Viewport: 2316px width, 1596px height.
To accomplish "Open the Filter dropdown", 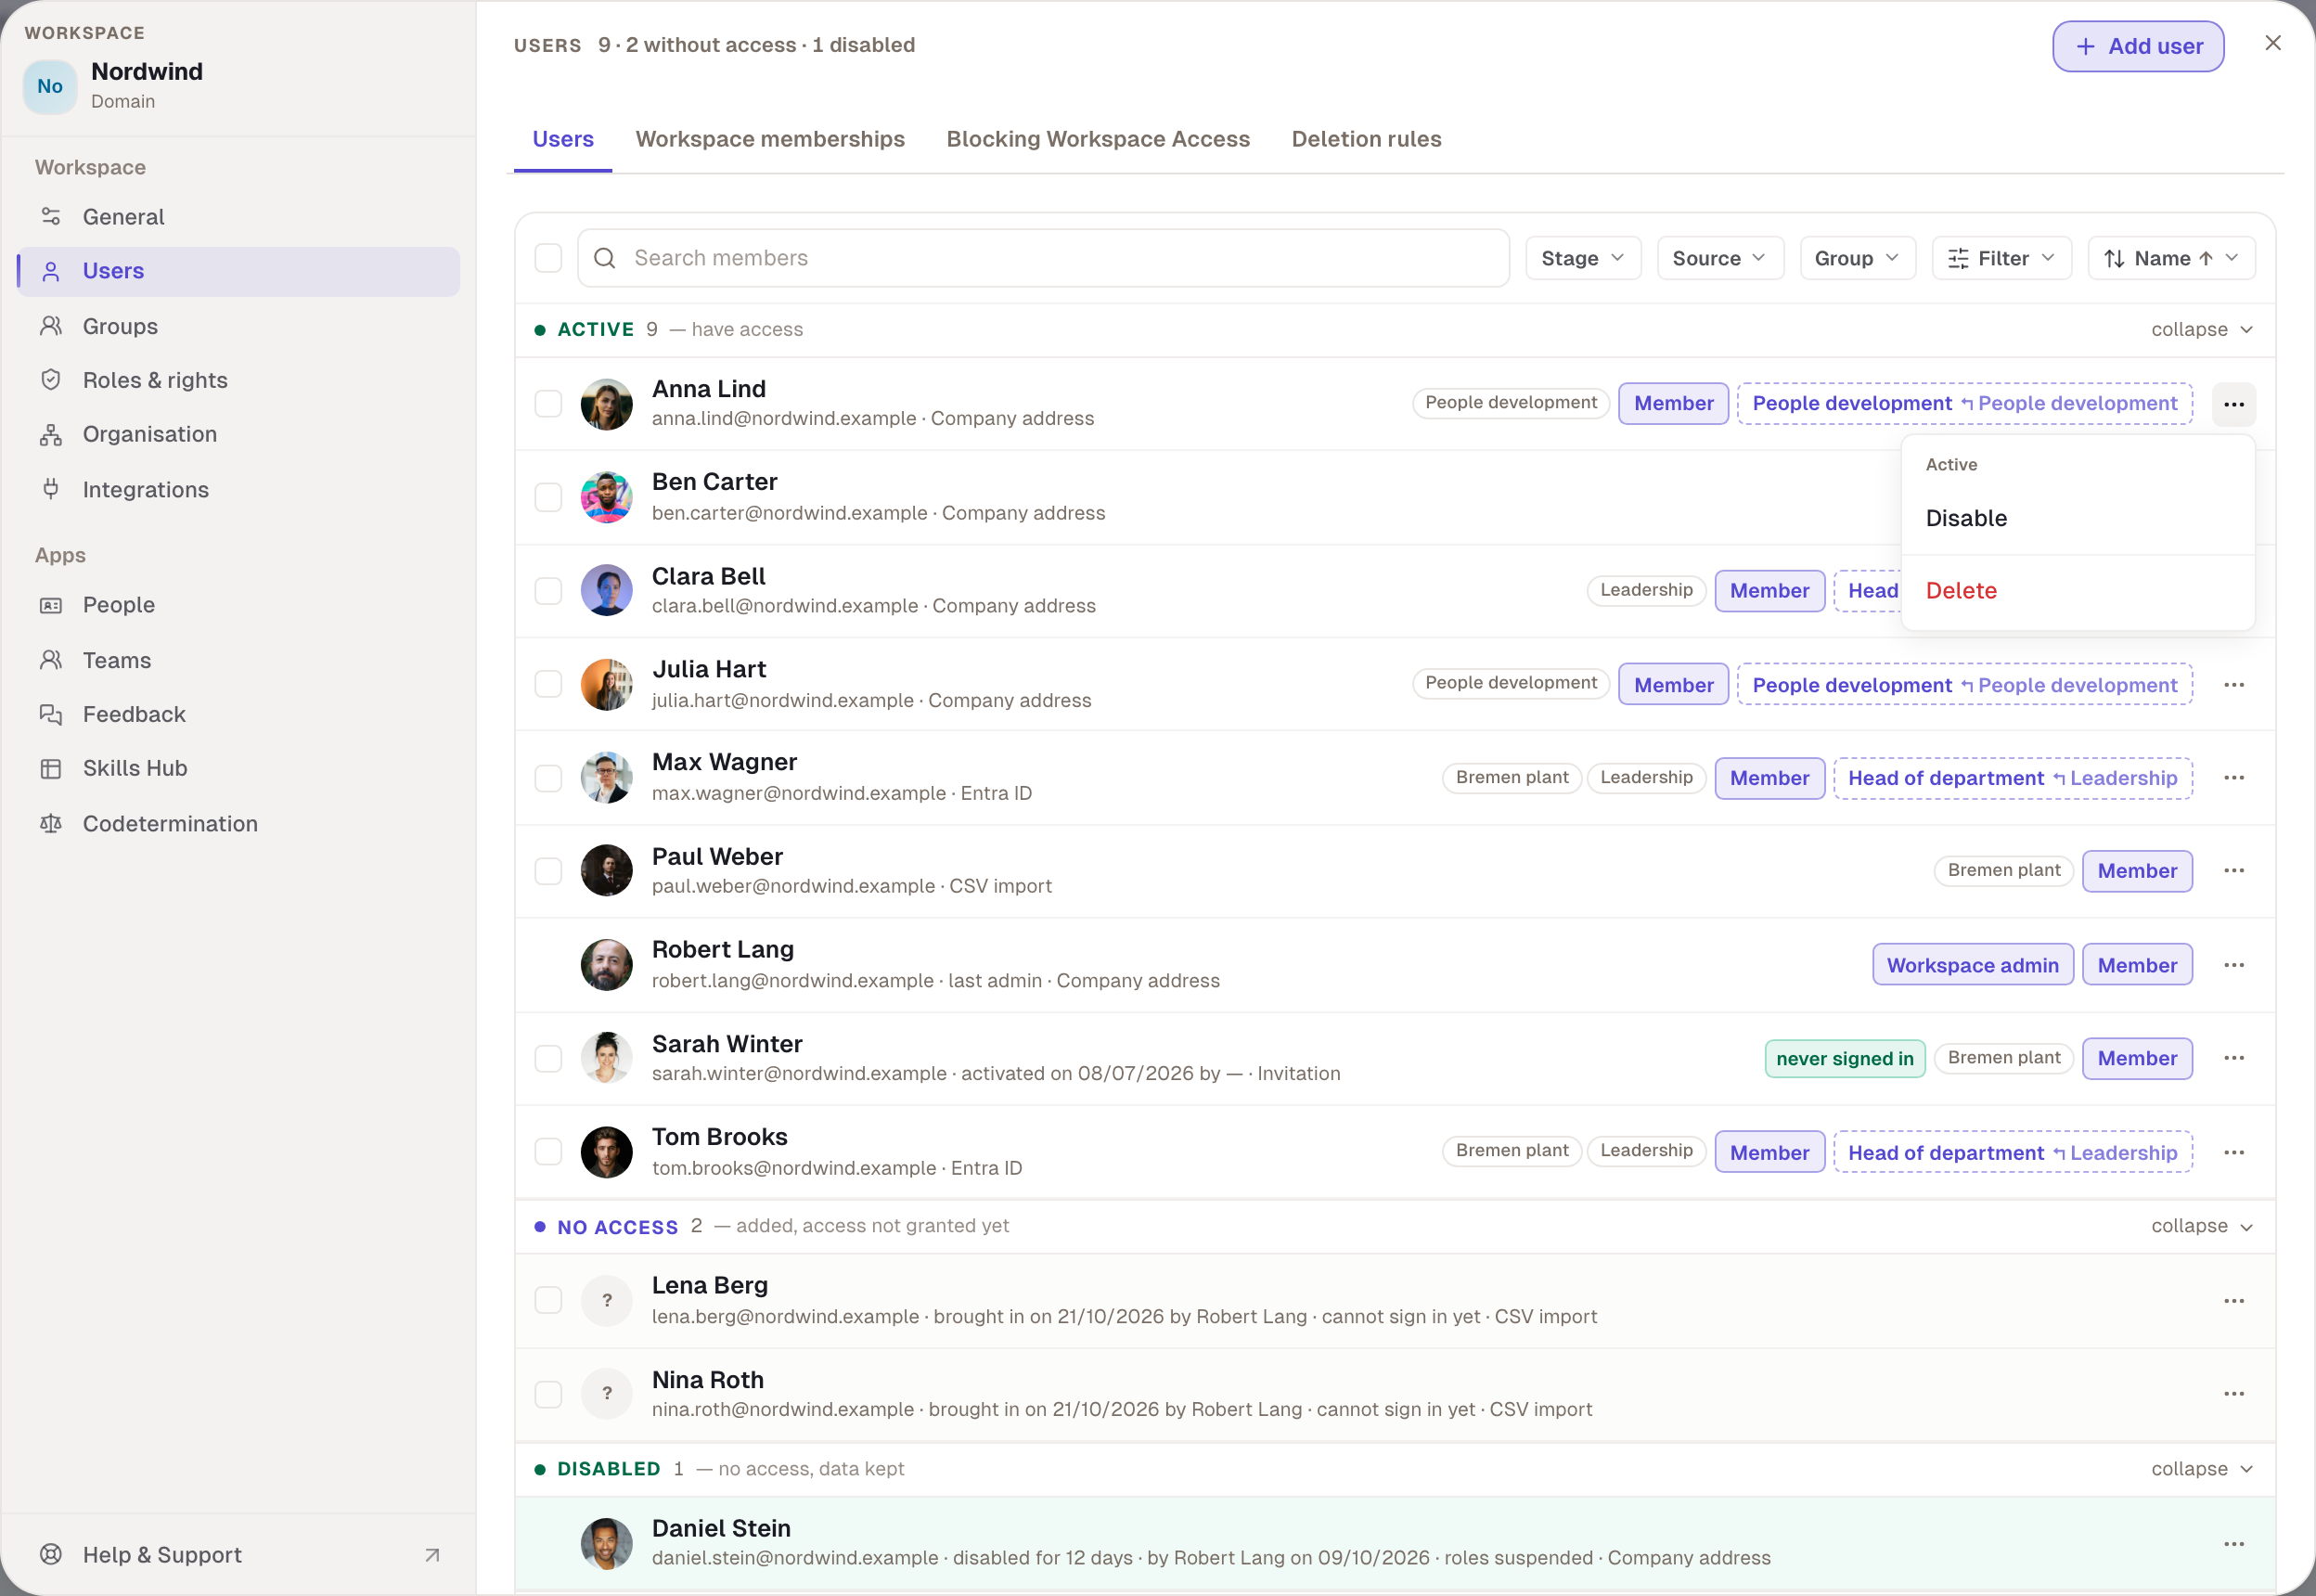I will point(2001,258).
